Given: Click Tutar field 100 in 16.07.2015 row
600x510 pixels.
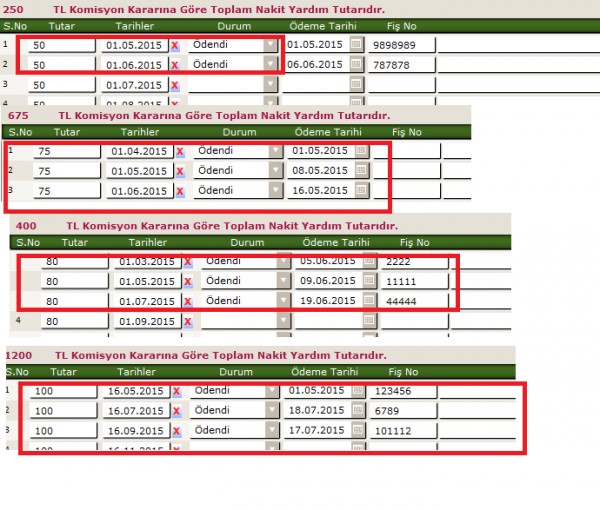Looking at the screenshot, I should tap(64, 411).
